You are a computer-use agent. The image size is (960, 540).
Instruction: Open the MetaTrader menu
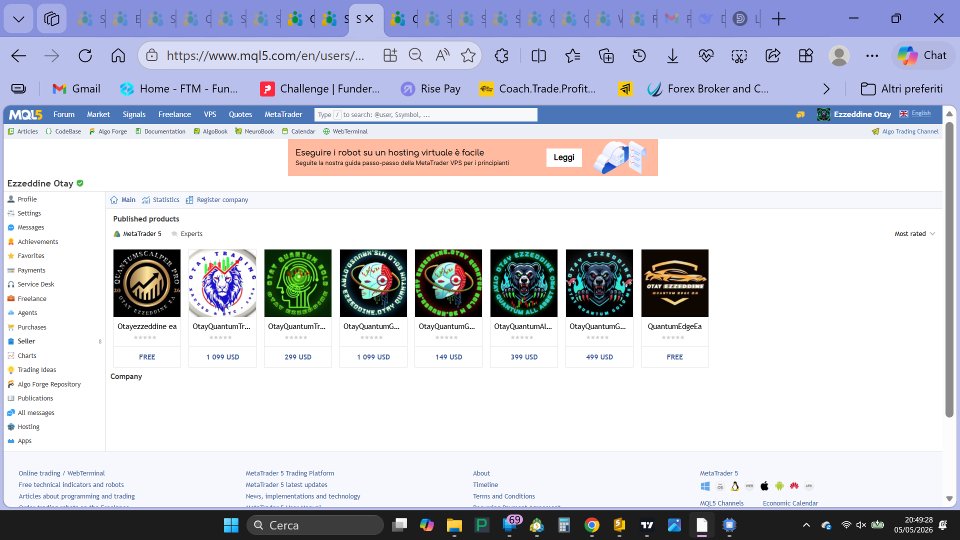point(283,114)
